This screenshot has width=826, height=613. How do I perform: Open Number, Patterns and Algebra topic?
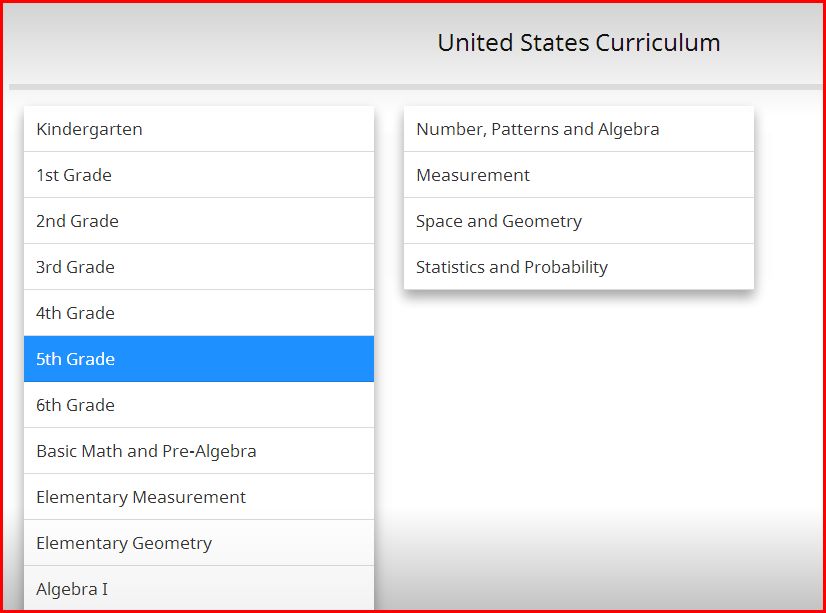[578, 129]
